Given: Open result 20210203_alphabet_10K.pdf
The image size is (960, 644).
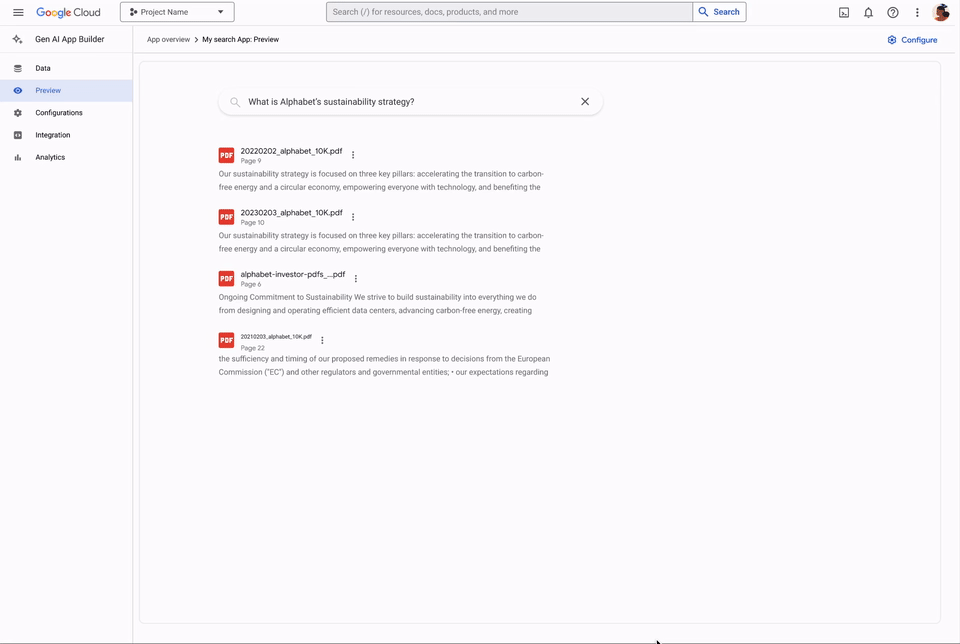Looking at the screenshot, I should tap(276, 337).
